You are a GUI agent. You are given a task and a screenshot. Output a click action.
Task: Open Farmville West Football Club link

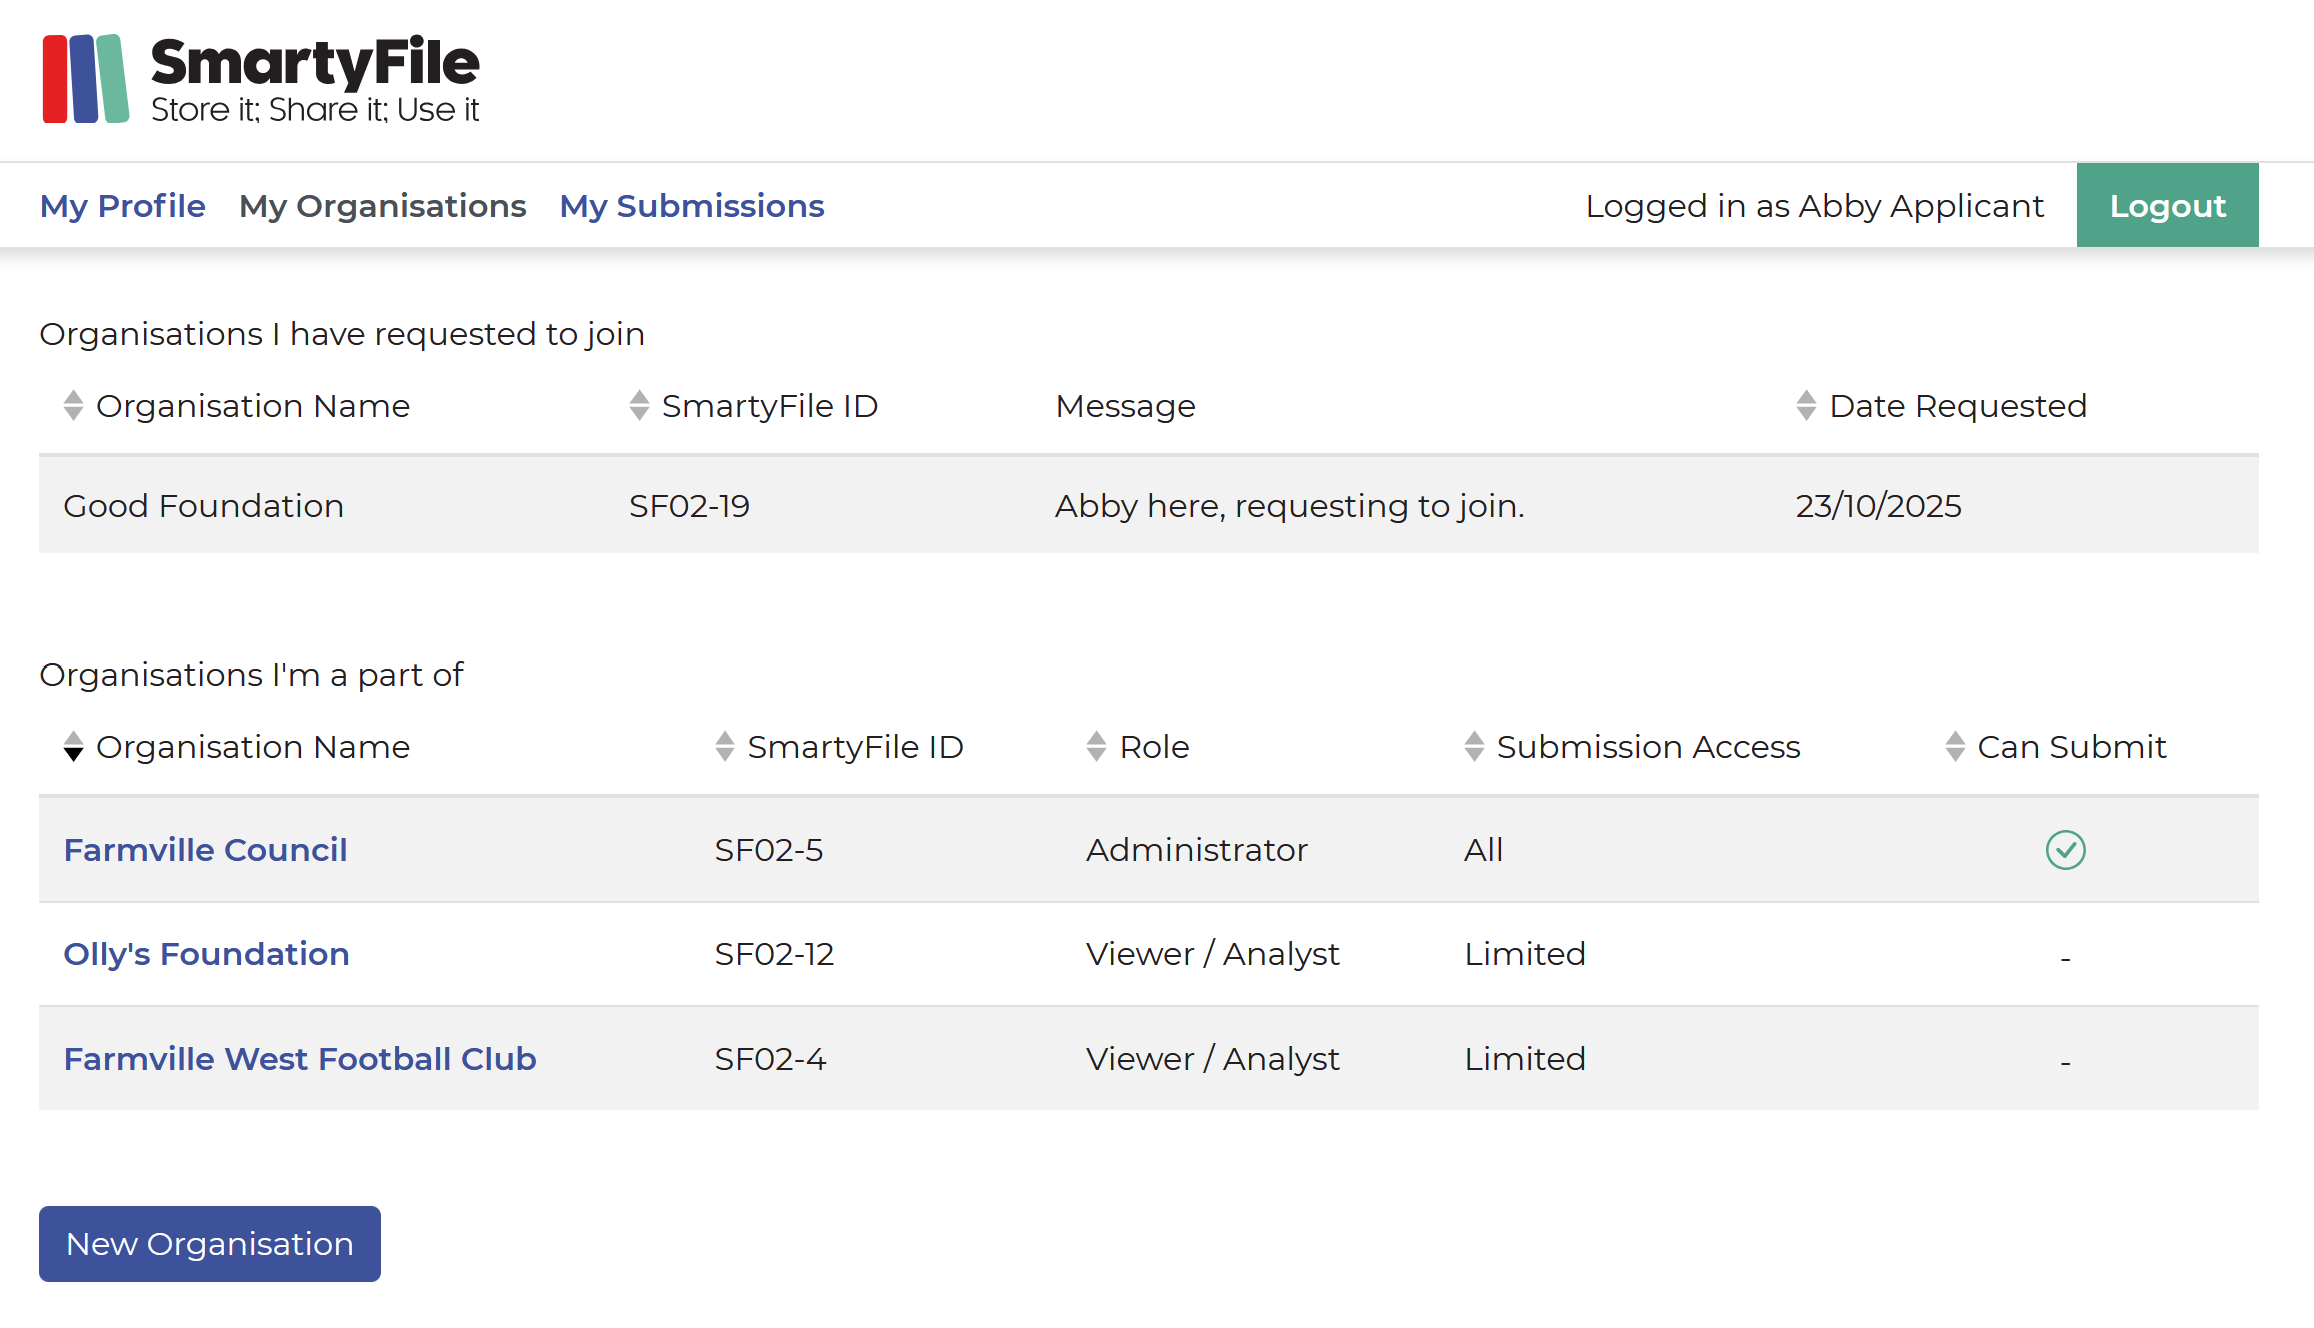[300, 1059]
